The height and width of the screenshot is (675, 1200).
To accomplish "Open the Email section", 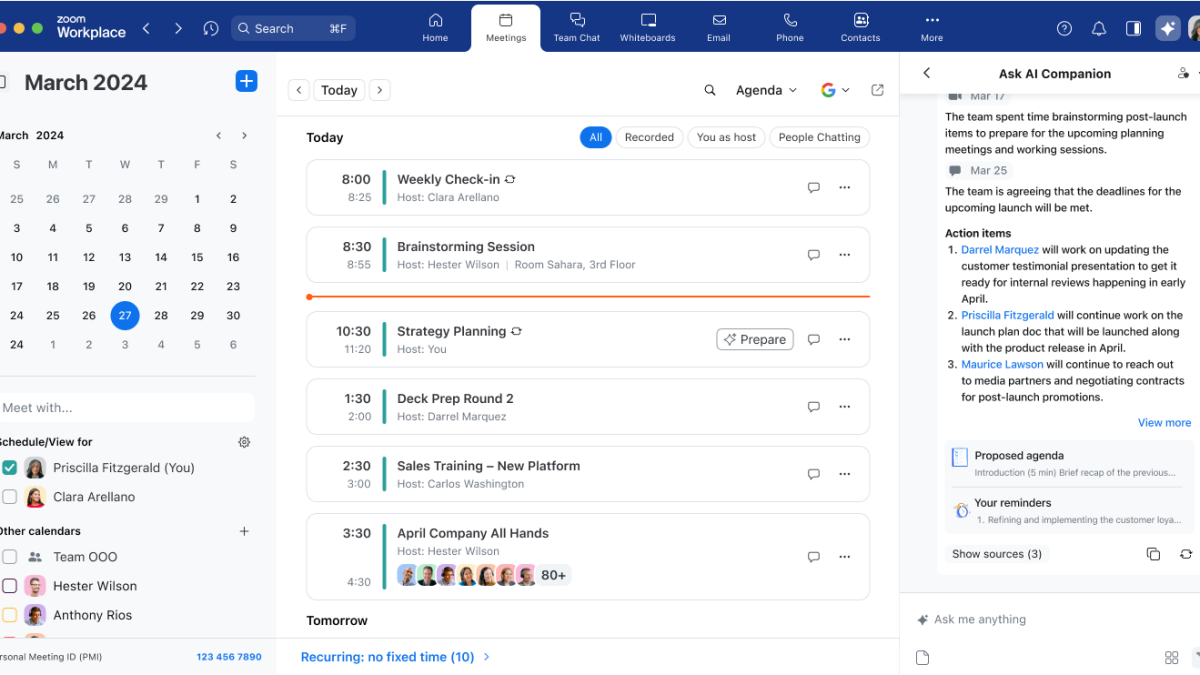I will coord(718,27).
